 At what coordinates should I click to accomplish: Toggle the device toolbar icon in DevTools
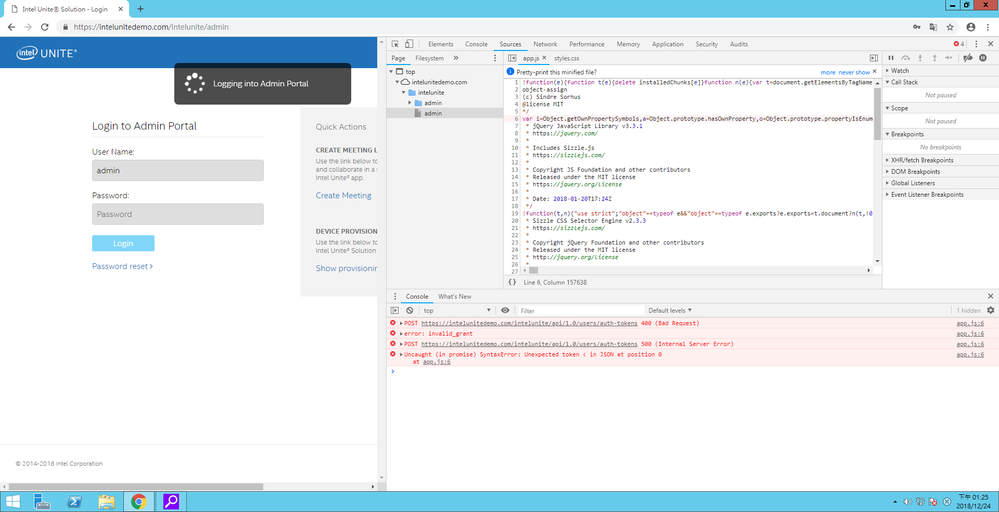click(x=409, y=44)
